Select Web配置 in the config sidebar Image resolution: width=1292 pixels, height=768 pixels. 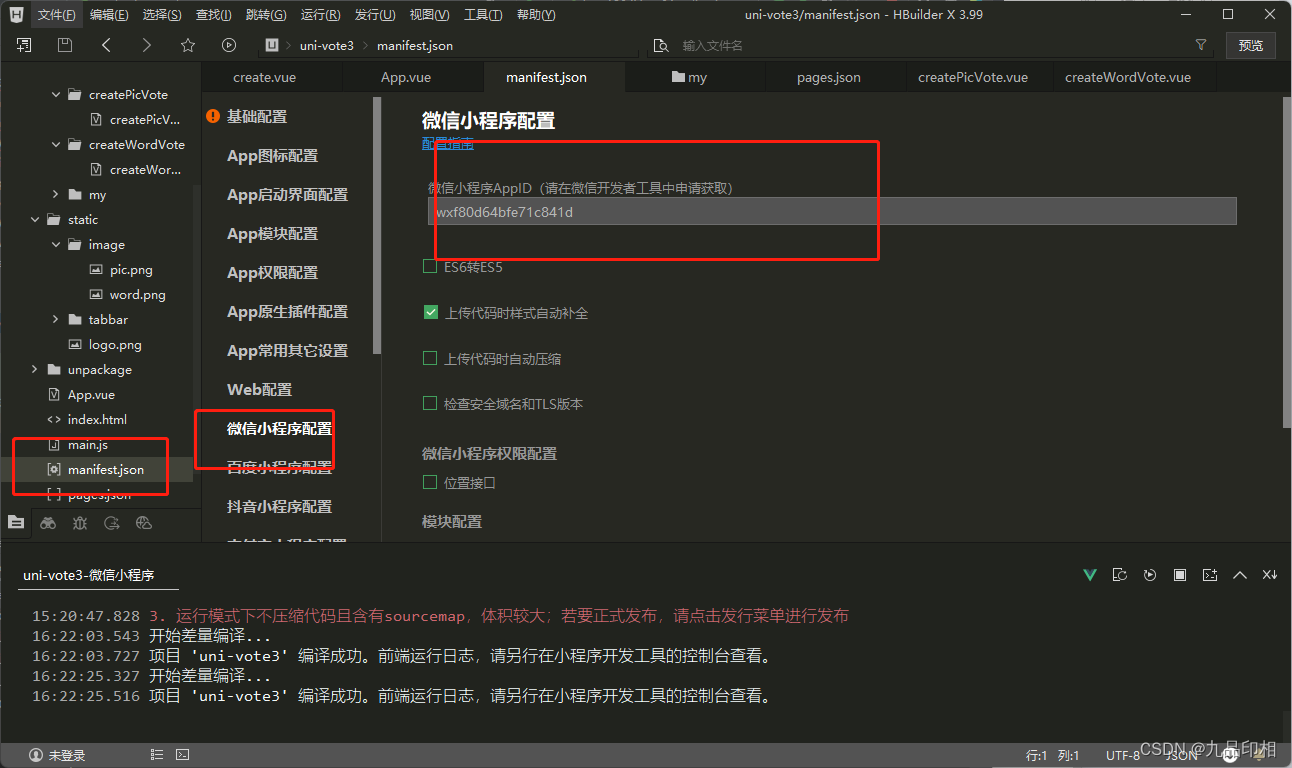click(260, 390)
